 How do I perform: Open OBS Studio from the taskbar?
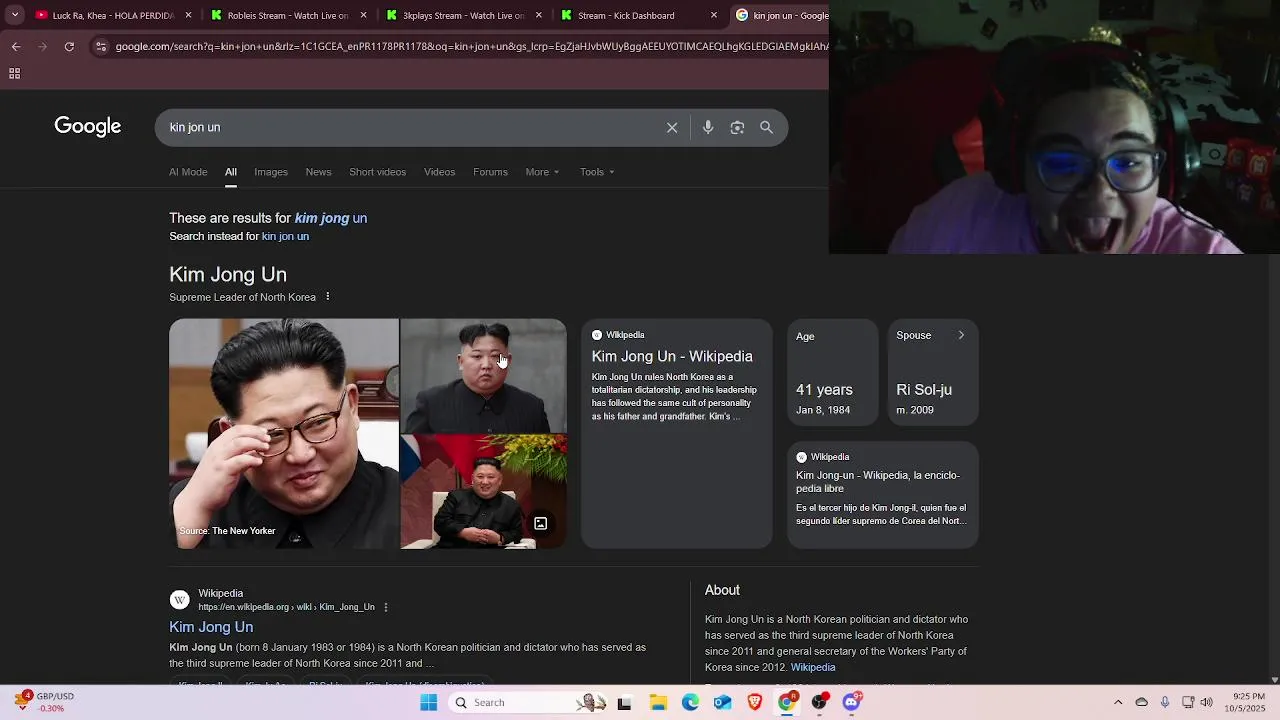(x=819, y=702)
